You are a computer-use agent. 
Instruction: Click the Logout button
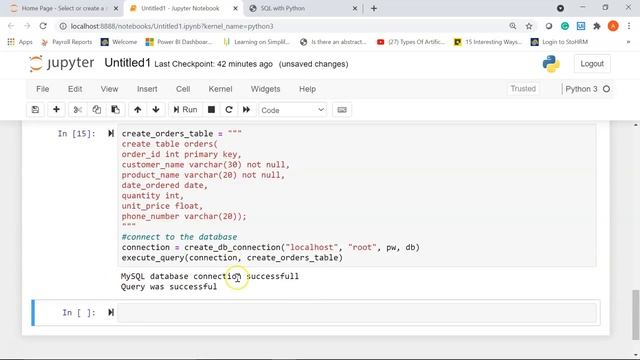pos(592,64)
